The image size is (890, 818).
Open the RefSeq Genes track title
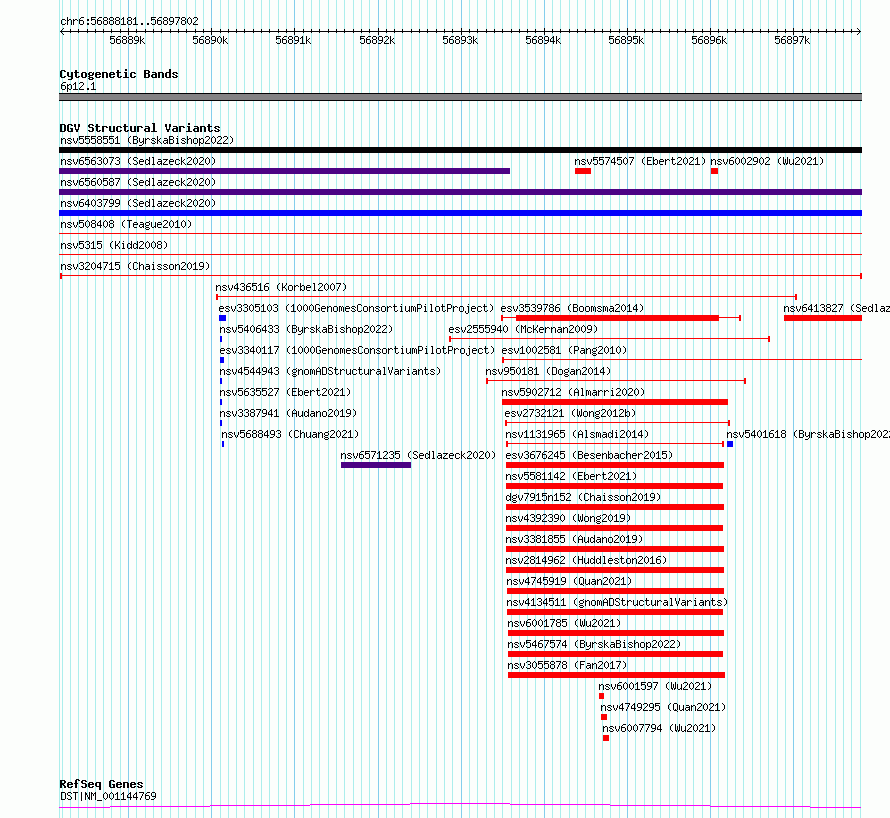coord(101,784)
